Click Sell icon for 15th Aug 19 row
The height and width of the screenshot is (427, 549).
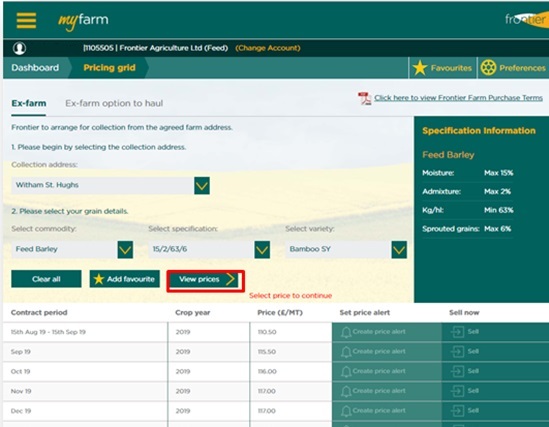pos(457,332)
